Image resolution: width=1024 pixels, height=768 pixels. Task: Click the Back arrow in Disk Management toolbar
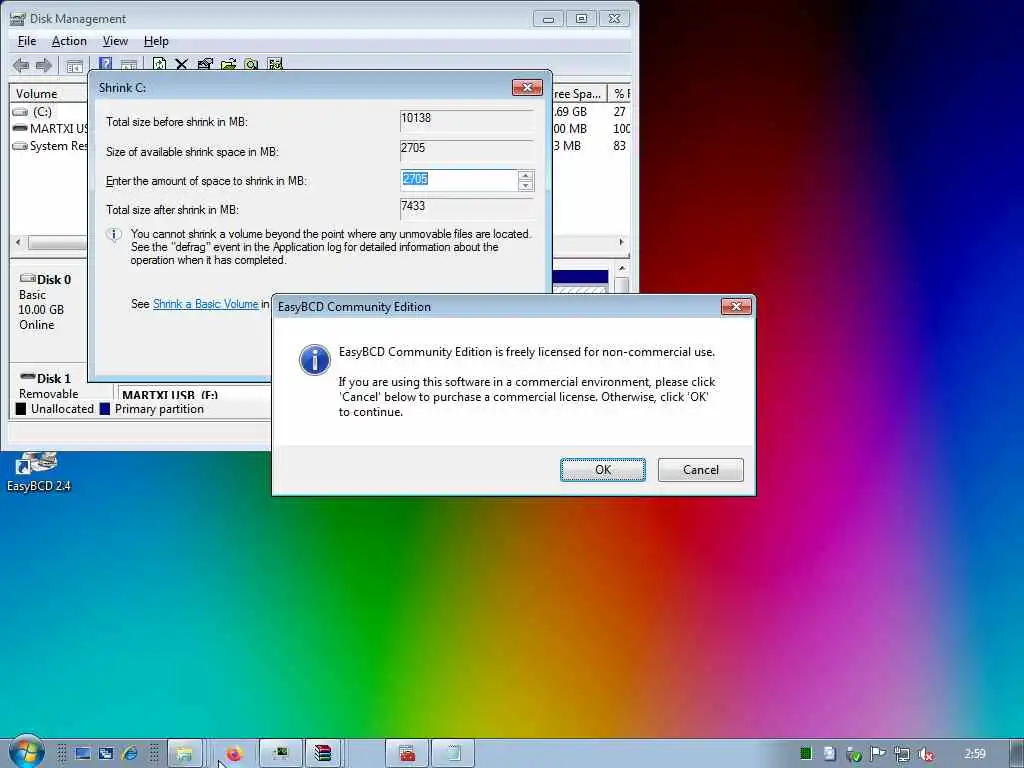21,65
